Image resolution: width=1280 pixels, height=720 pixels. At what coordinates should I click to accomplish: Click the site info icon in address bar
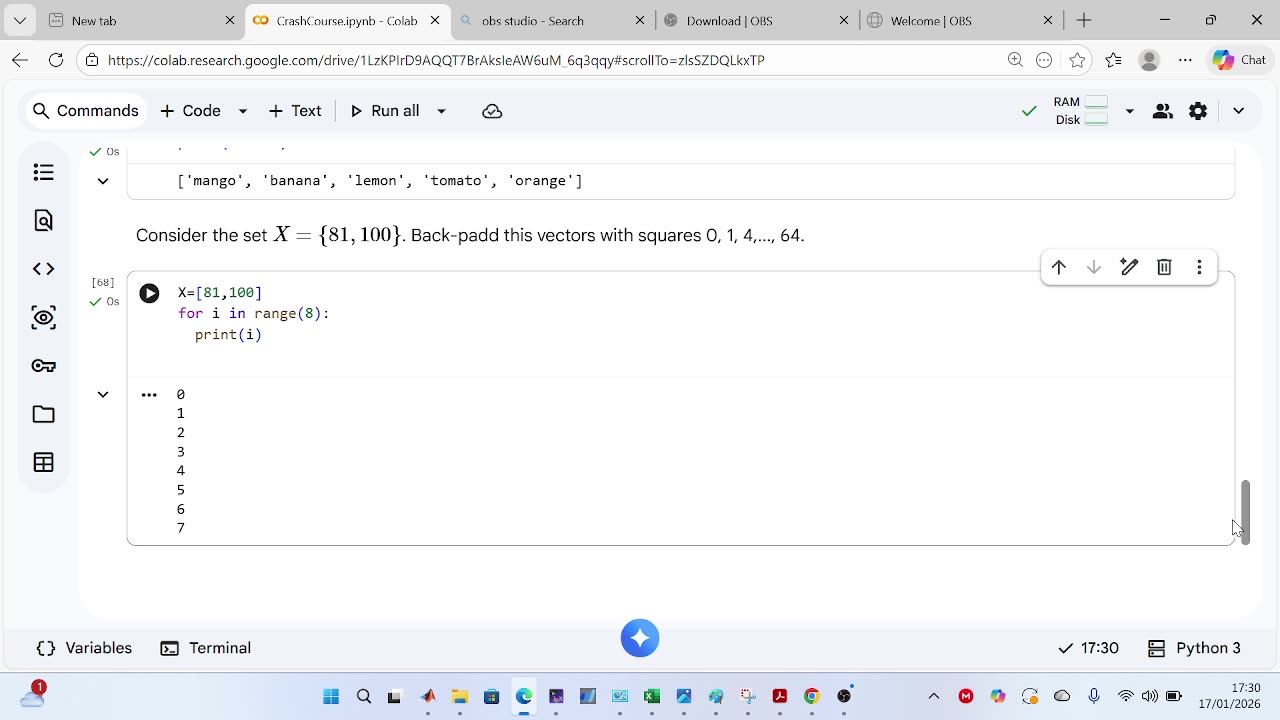[92, 60]
